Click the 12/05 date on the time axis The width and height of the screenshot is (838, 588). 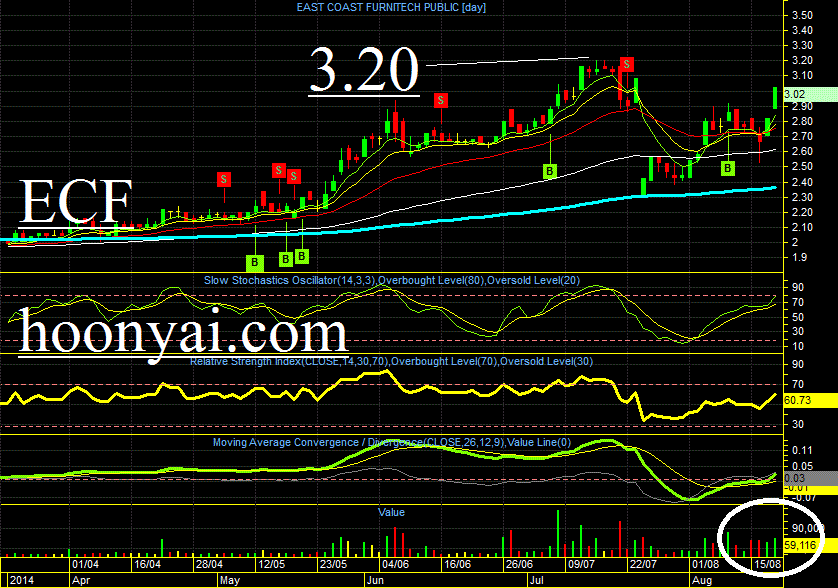pos(271,564)
